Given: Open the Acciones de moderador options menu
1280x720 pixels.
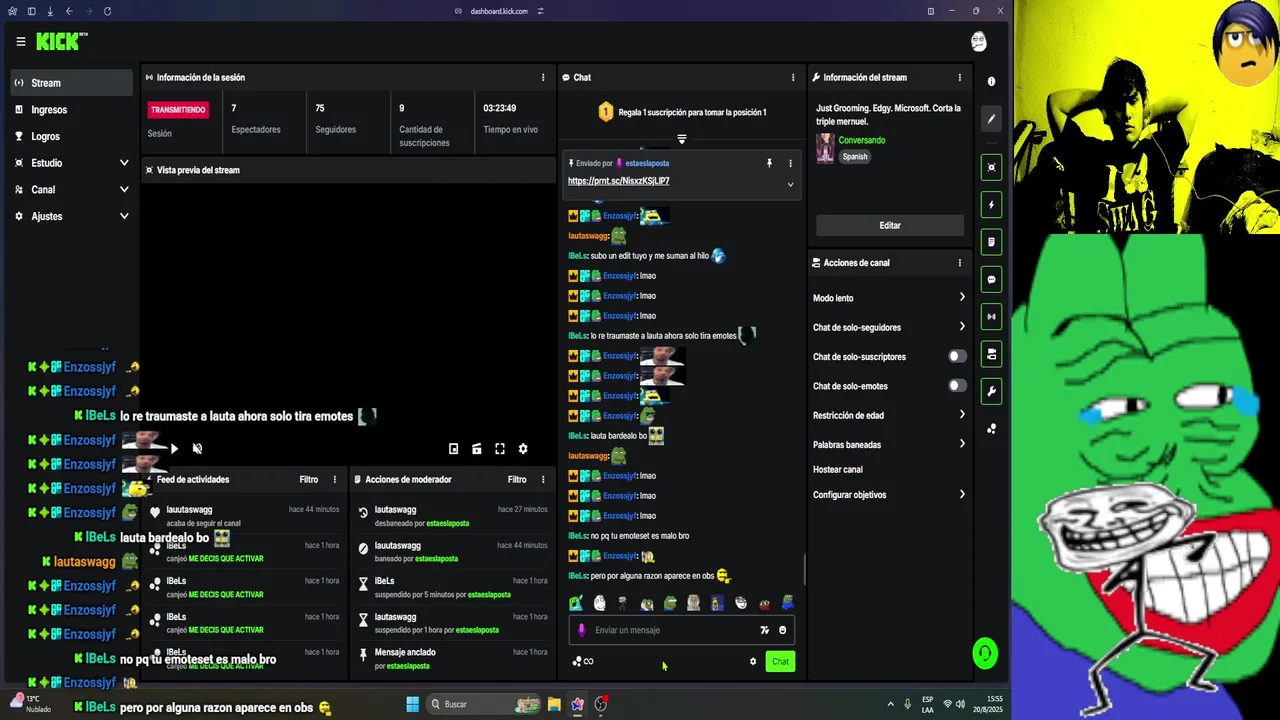Looking at the screenshot, I should (x=543, y=479).
